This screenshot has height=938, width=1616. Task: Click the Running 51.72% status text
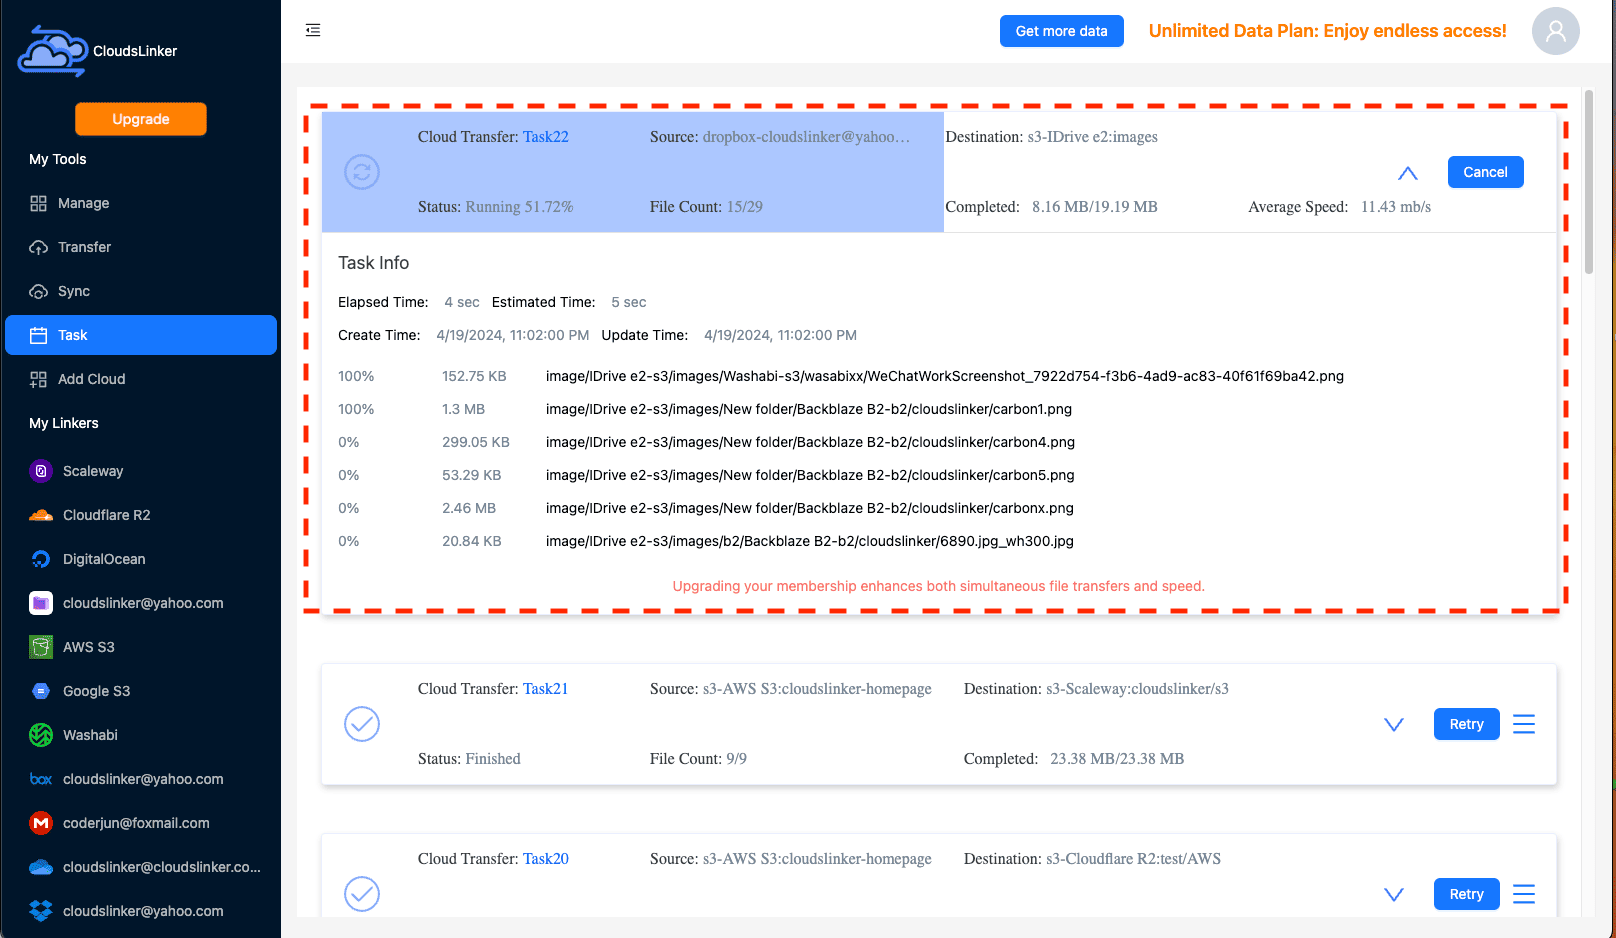[x=519, y=207]
